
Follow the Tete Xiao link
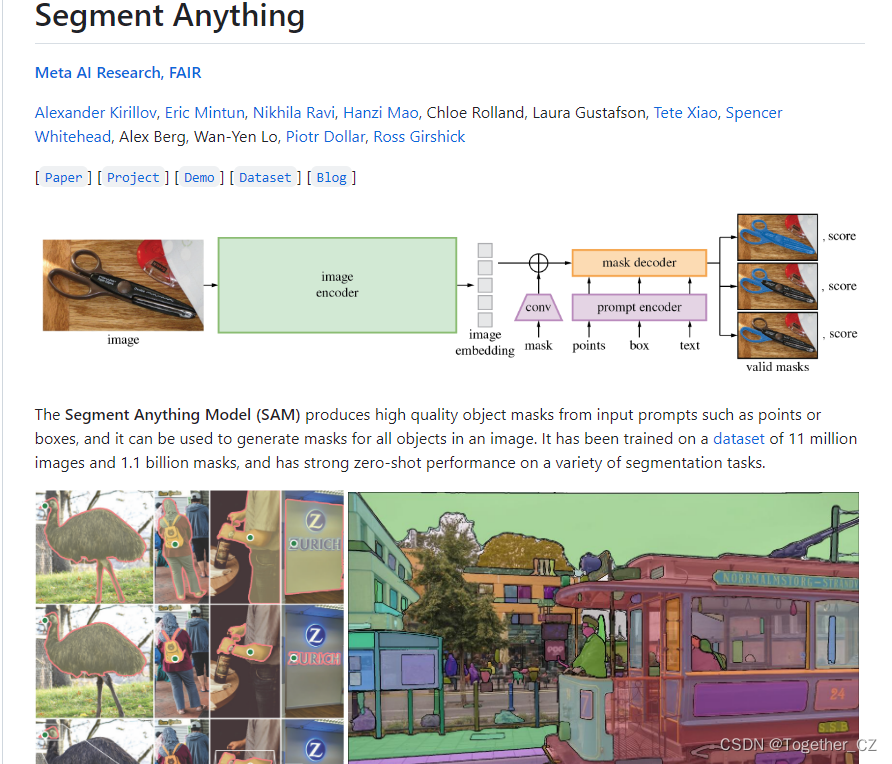point(685,113)
